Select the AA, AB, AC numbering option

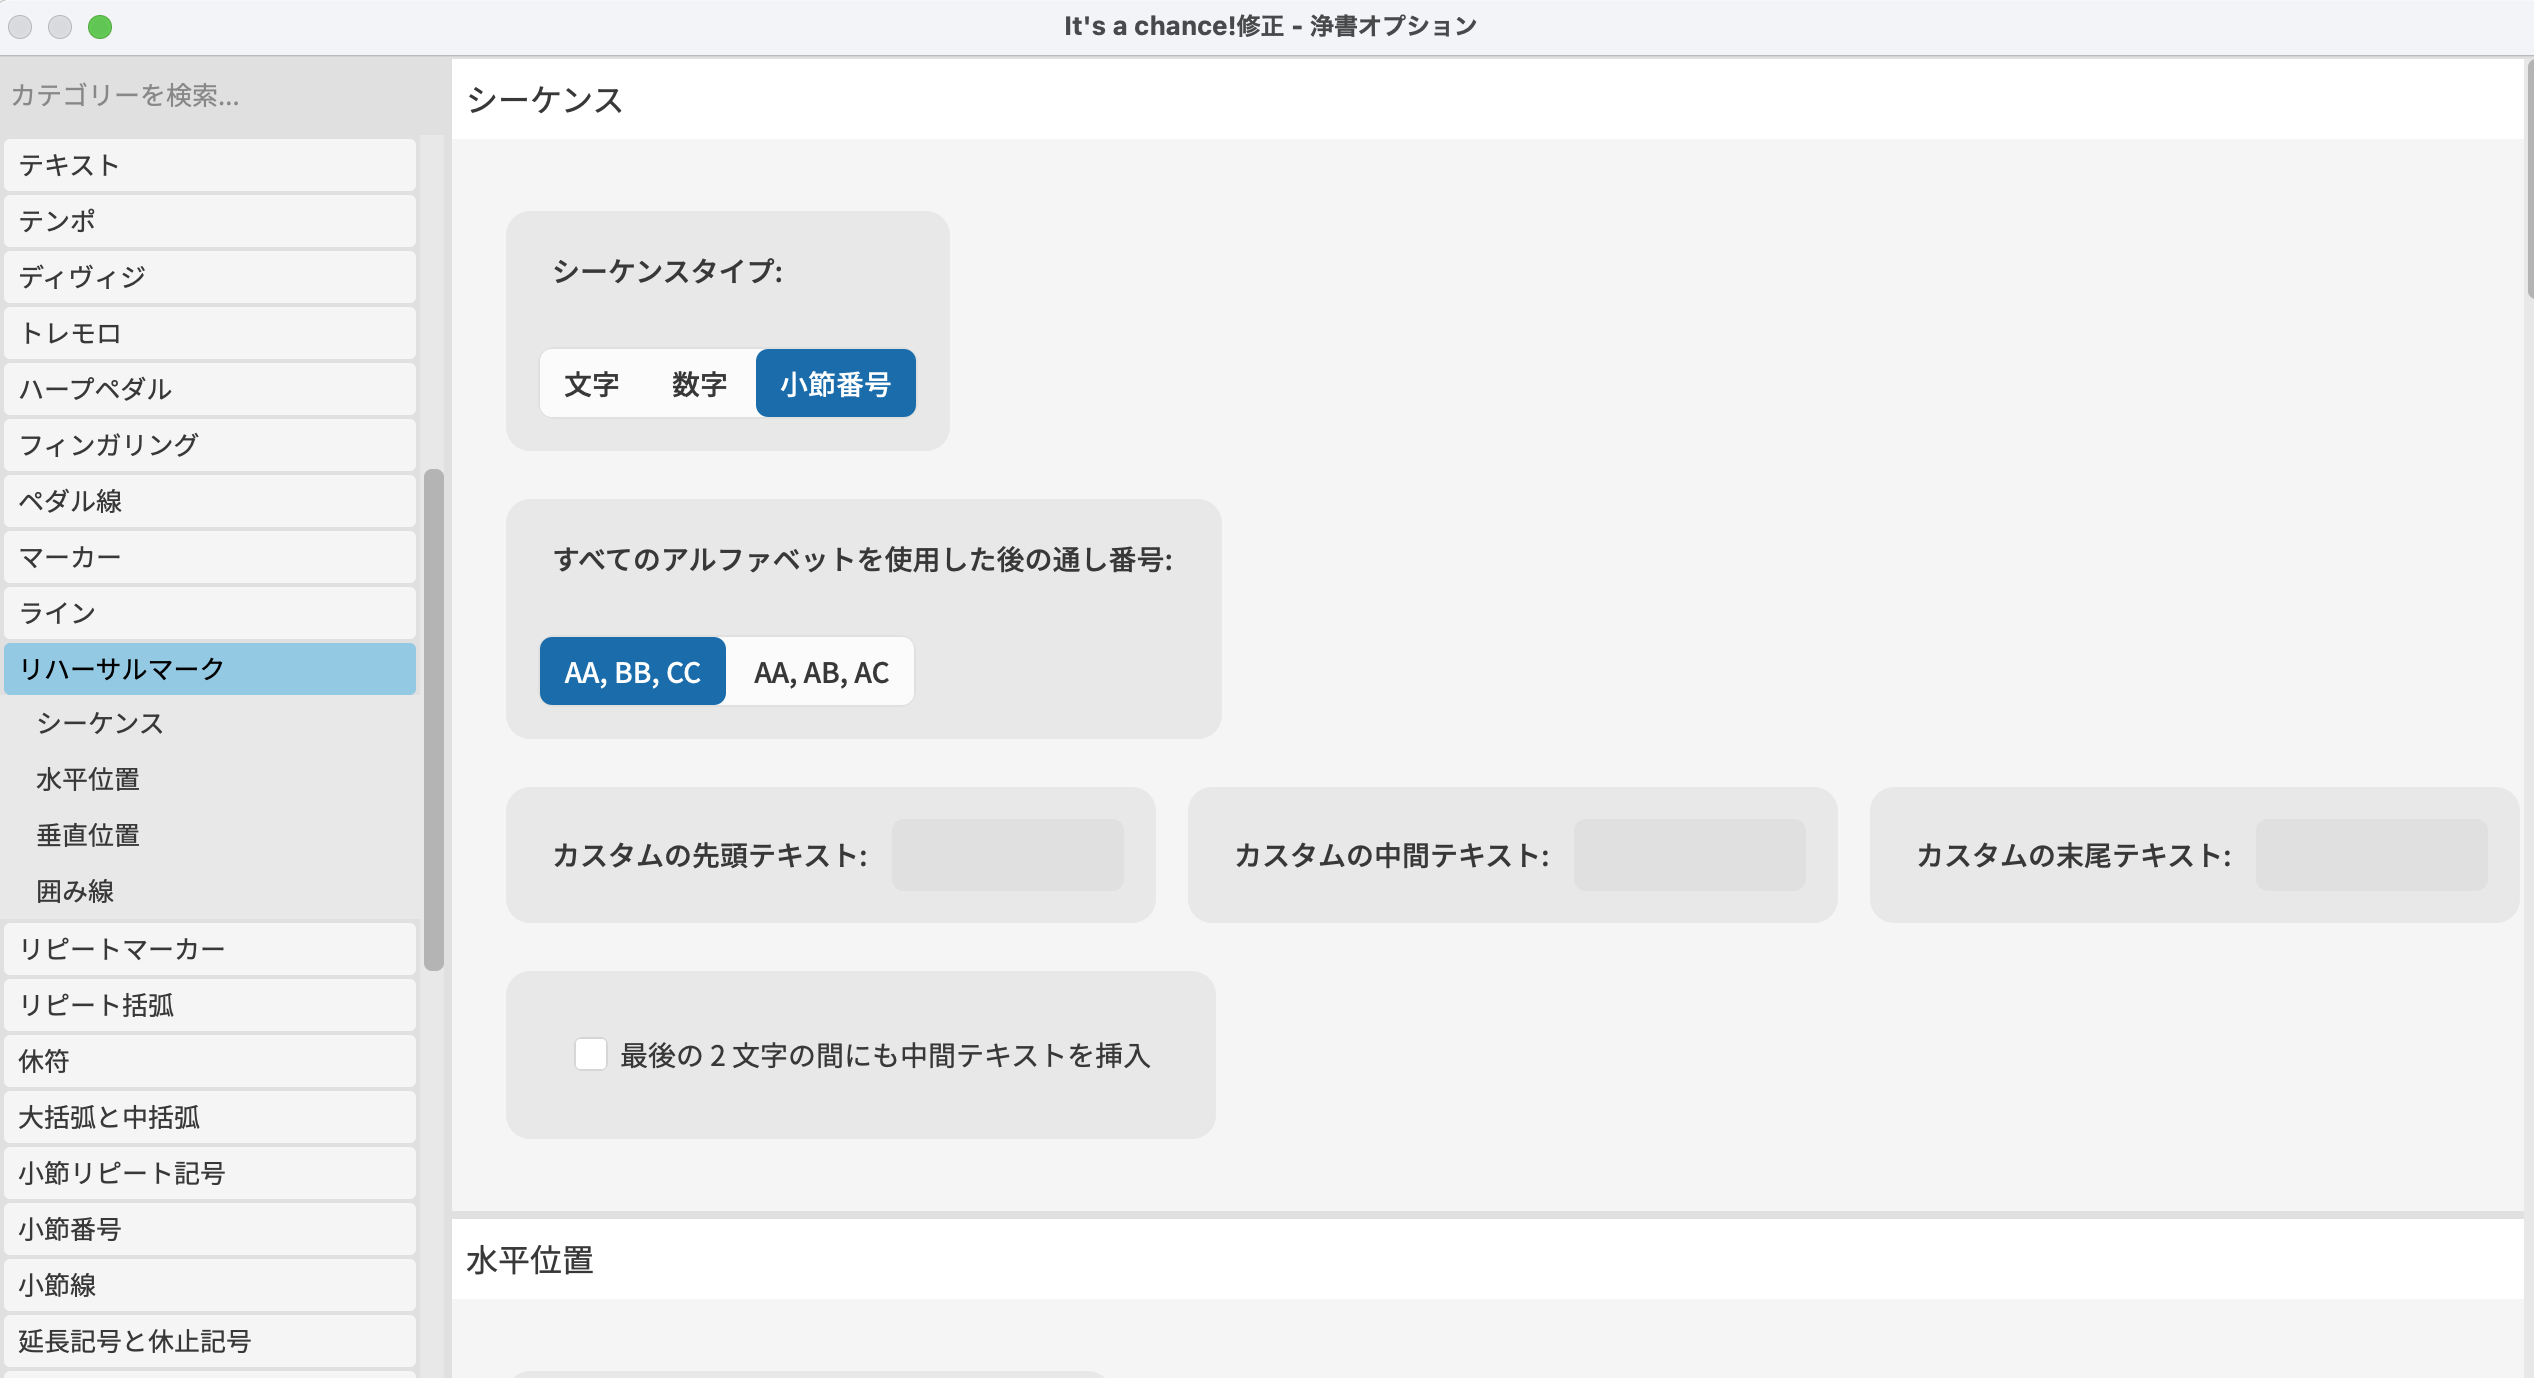point(821,672)
